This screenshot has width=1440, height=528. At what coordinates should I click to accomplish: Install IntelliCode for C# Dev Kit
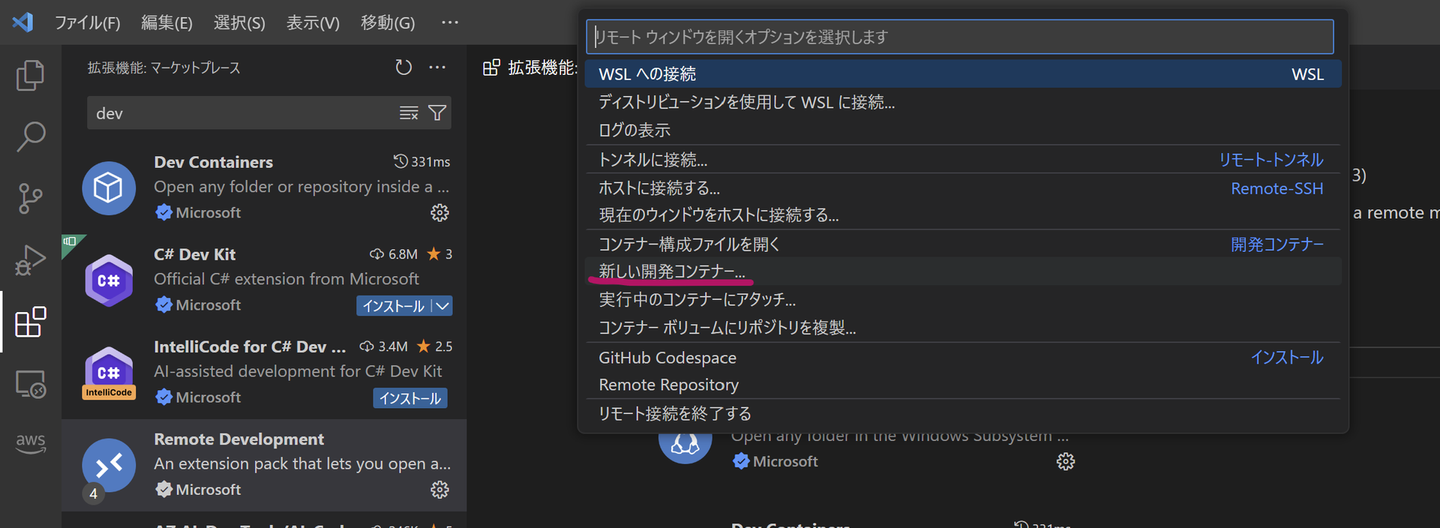(x=410, y=398)
